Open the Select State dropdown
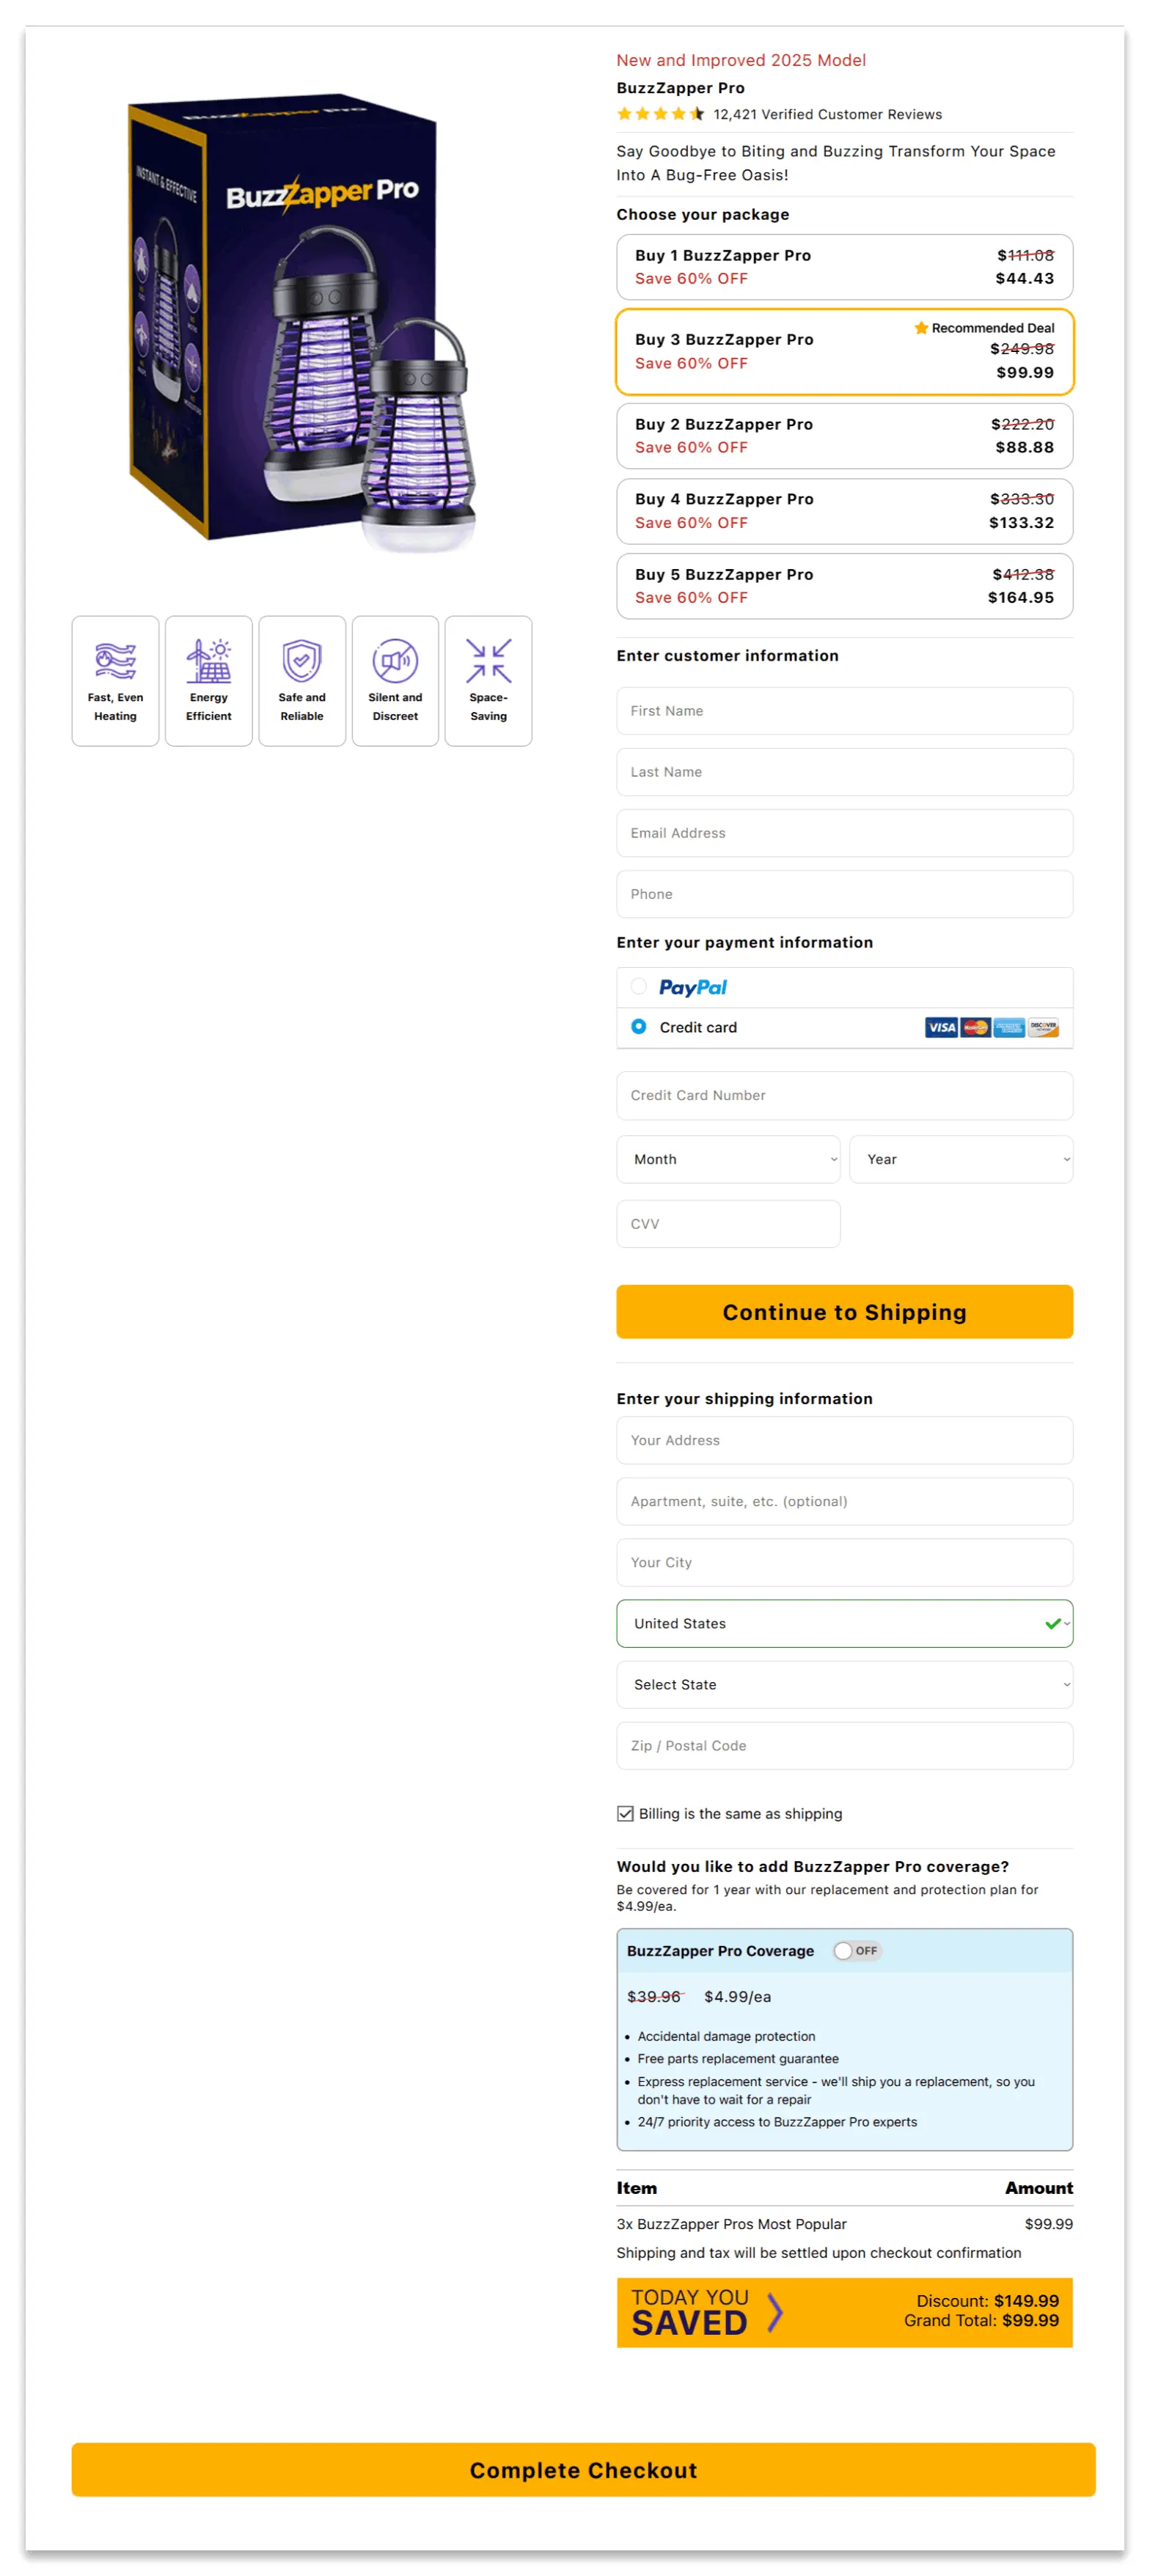The image size is (1150, 2576). 844,1684
